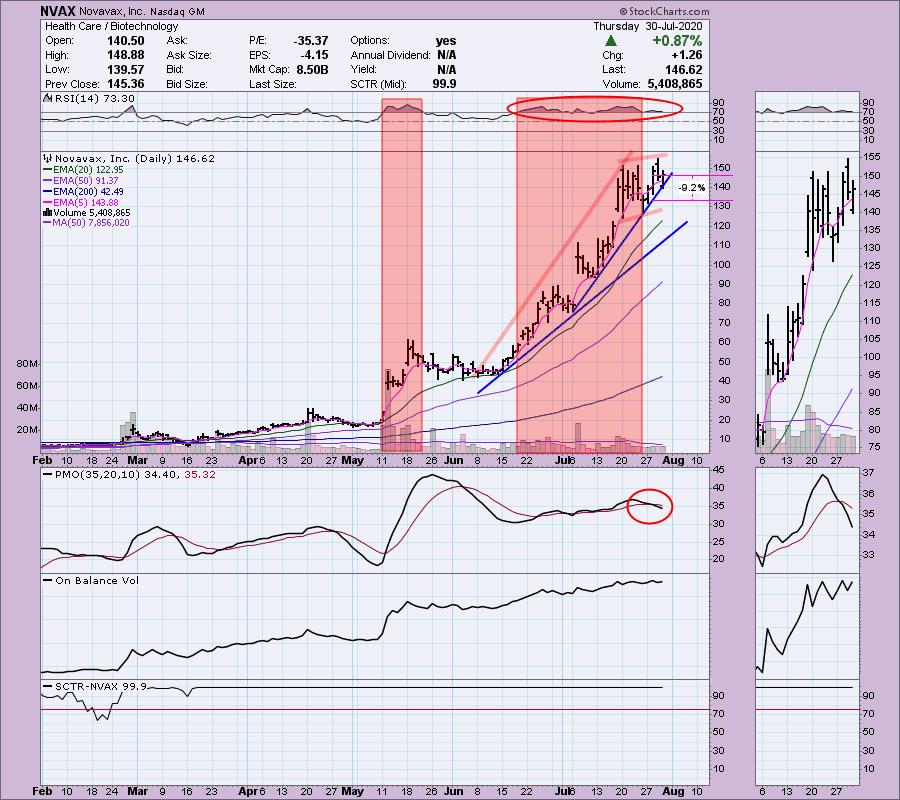This screenshot has height=800, width=900.
Task: Click the High price 148.88
Action: click(126, 55)
